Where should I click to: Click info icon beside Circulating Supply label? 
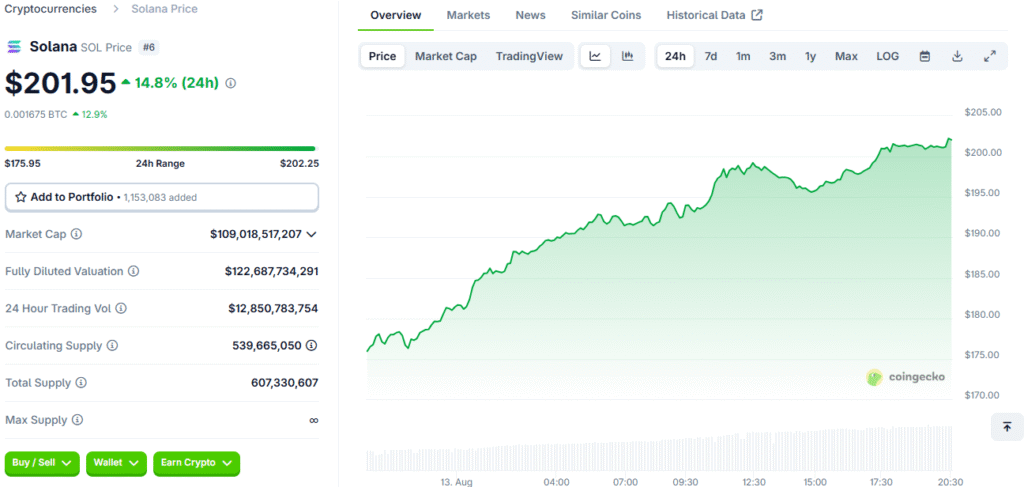click(112, 345)
